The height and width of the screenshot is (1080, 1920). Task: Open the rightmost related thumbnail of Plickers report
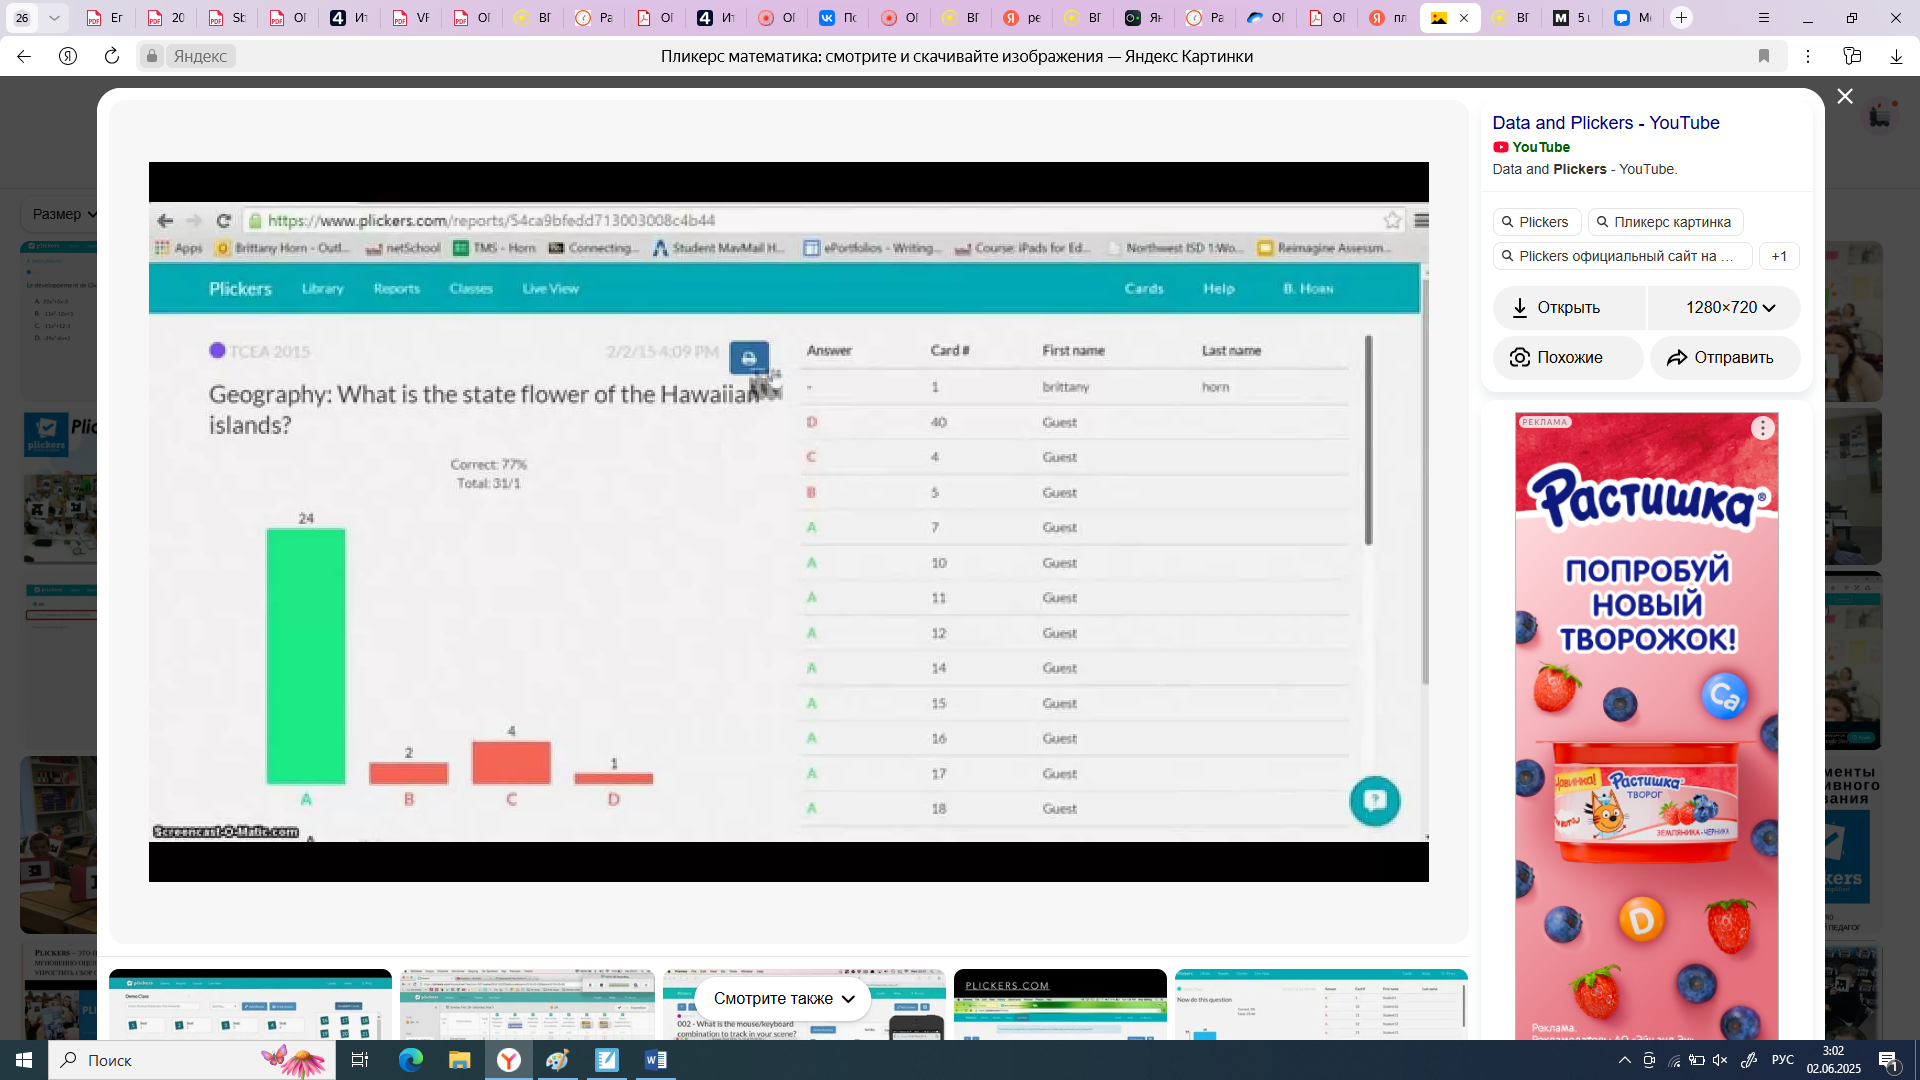pos(1321,1005)
